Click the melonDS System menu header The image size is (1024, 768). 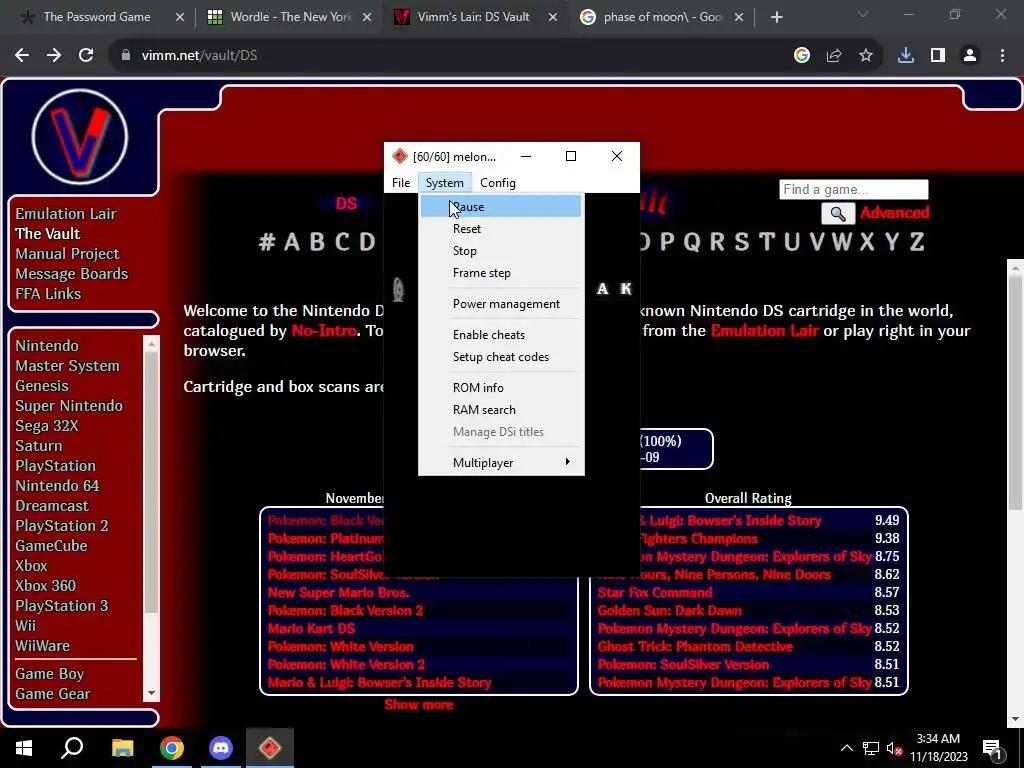(x=445, y=183)
